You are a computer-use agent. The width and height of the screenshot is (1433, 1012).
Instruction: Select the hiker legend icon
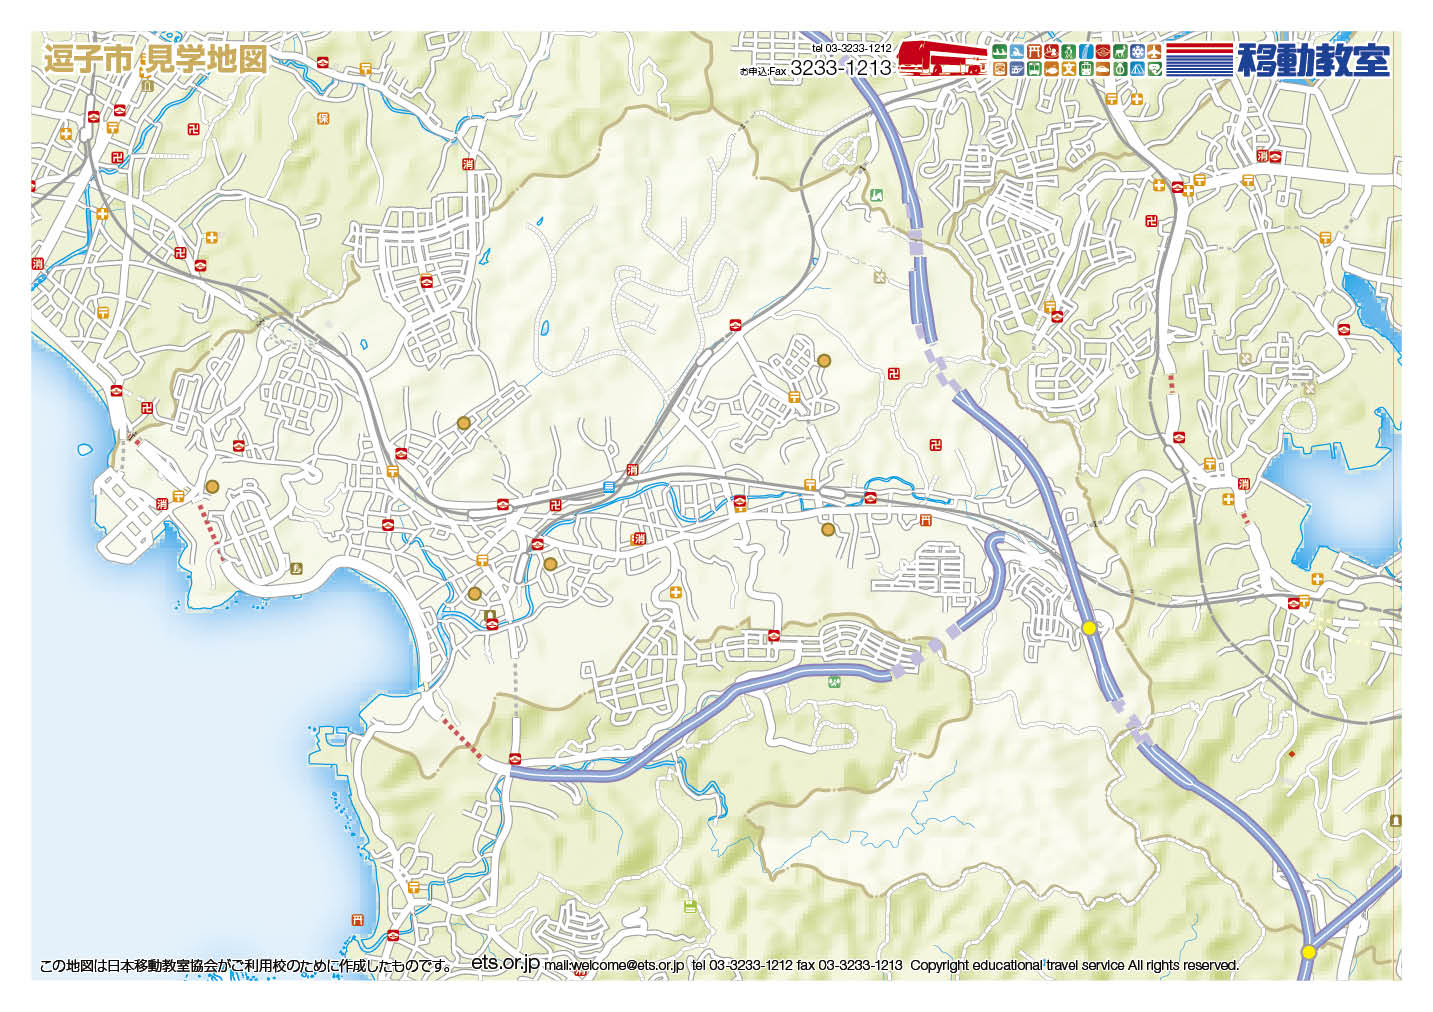1068,51
